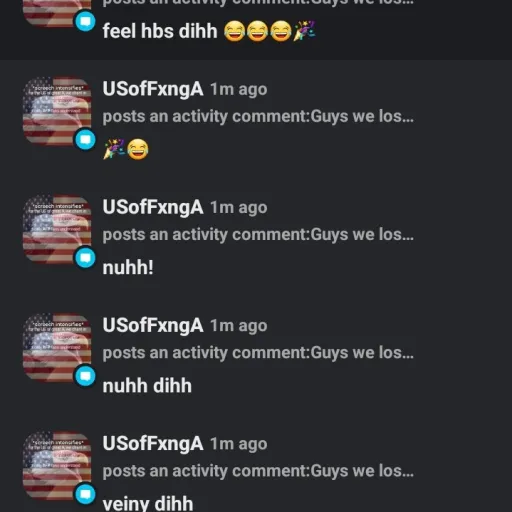
Task: Open USofFxngA username above emoji-only comment
Action: click(x=153, y=89)
